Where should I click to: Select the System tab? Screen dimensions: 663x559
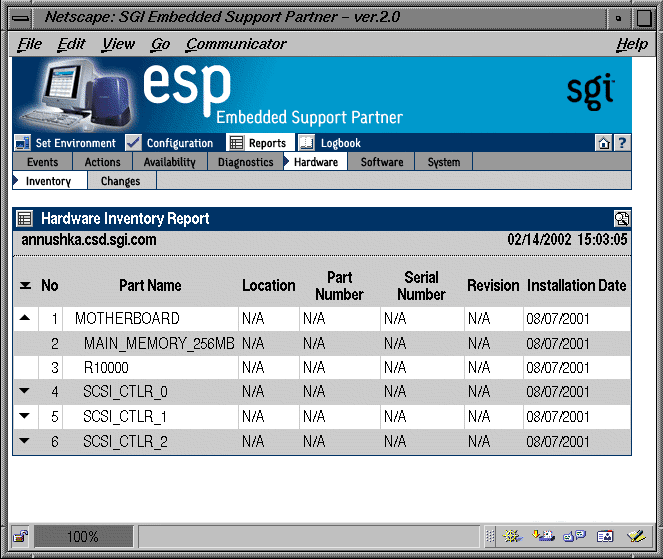pos(444,162)
